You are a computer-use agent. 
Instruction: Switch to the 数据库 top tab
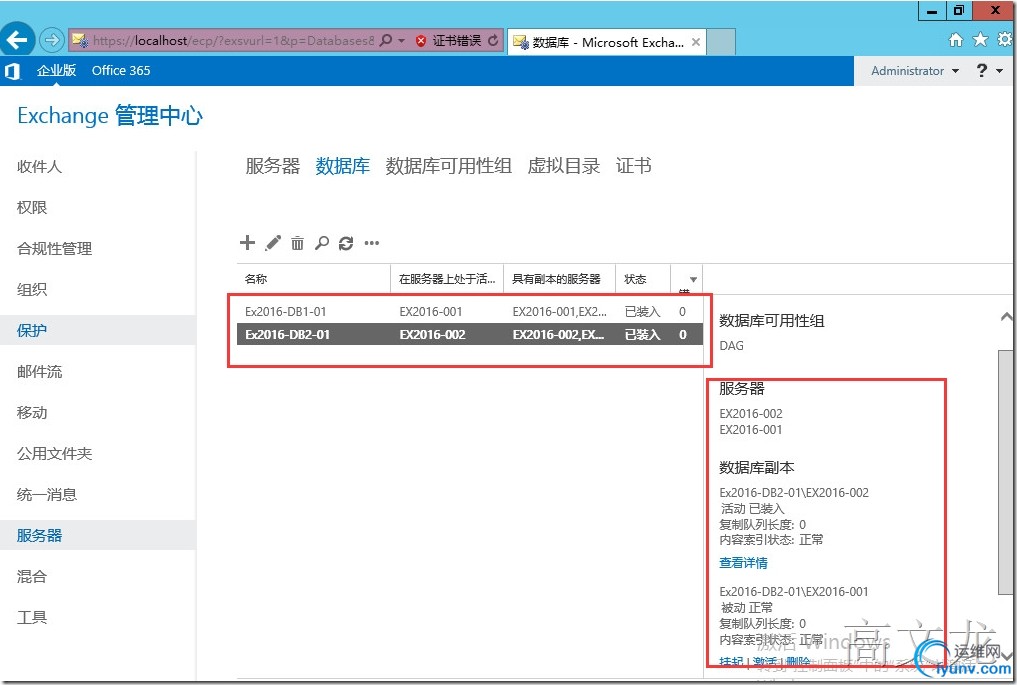point(342,166)
